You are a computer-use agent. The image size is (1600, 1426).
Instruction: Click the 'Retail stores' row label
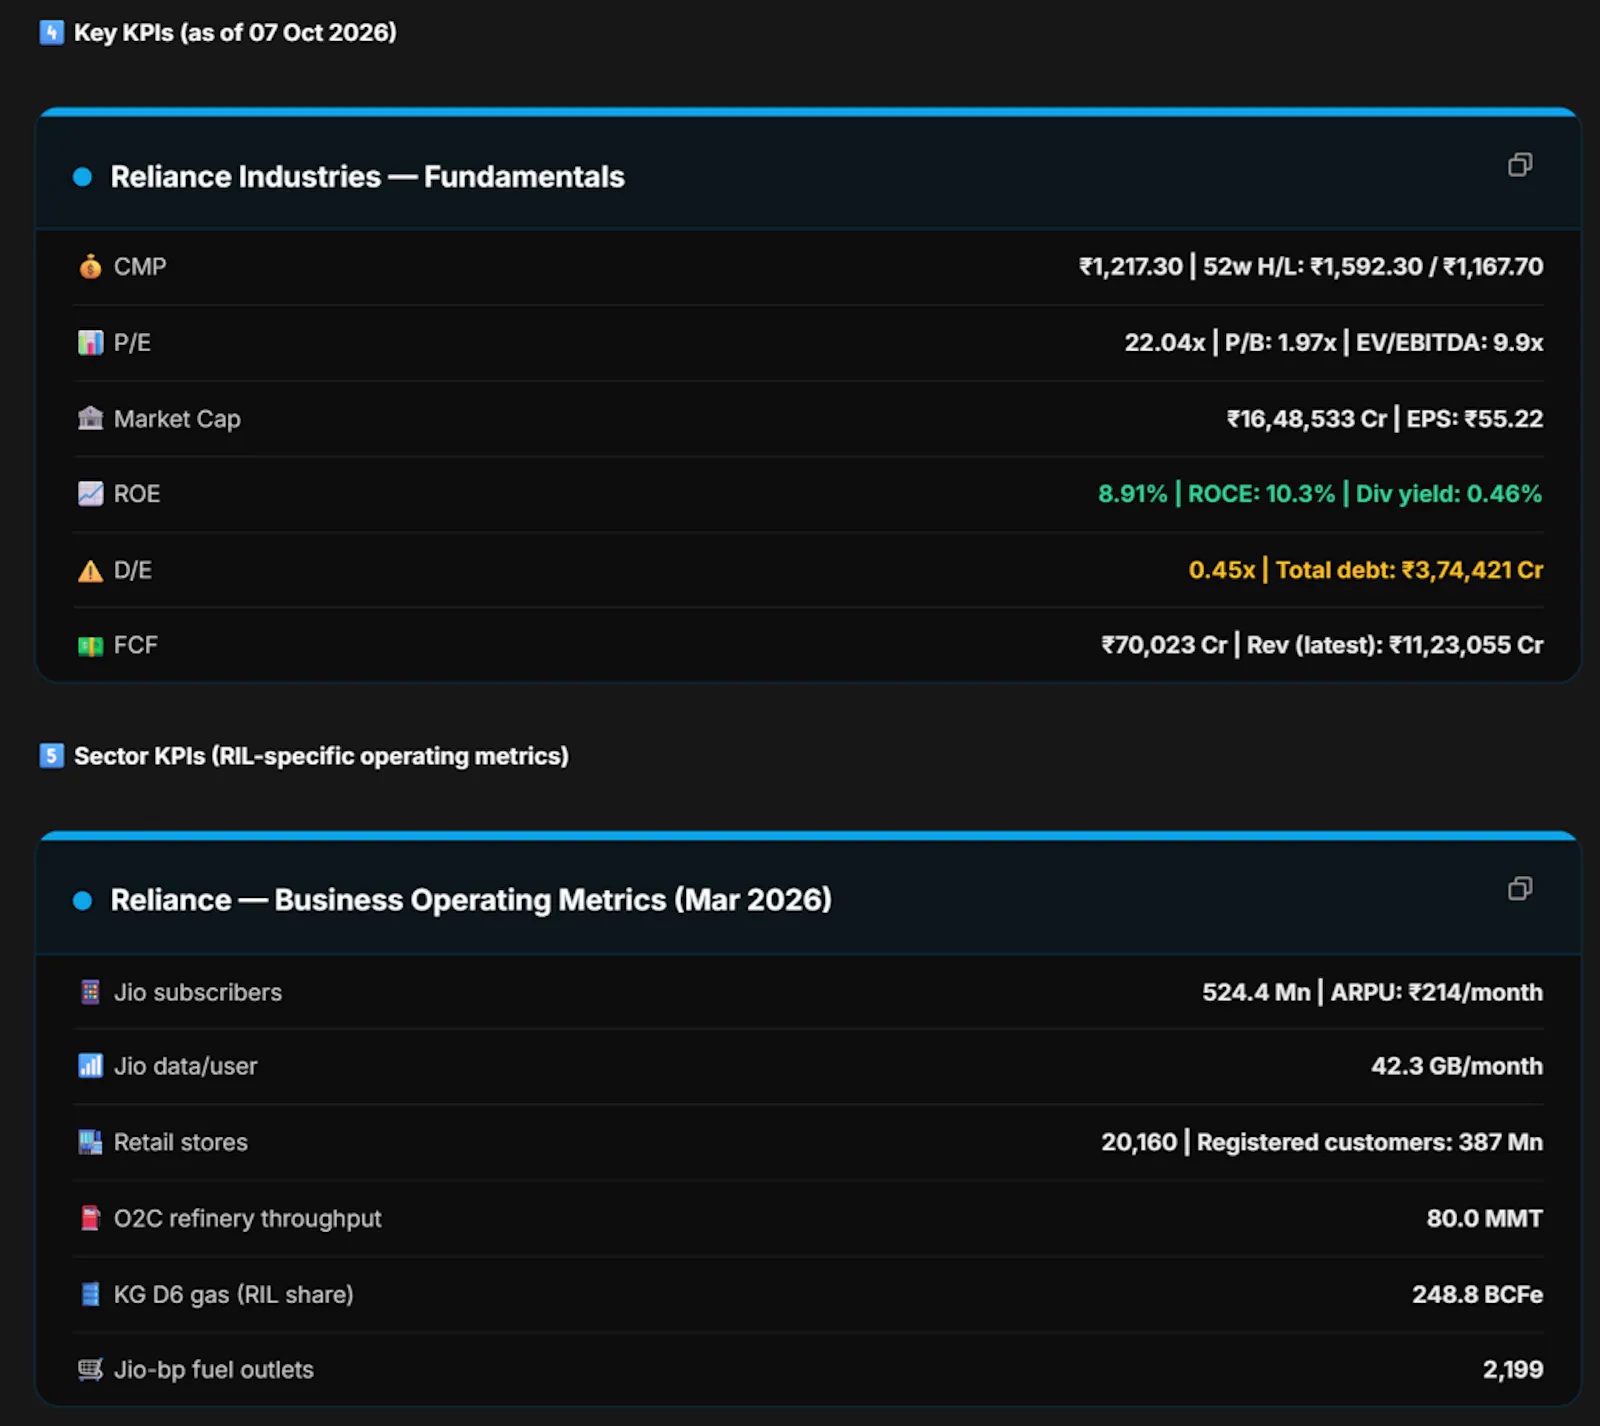pyautogui.click(x=181, y=1142)
